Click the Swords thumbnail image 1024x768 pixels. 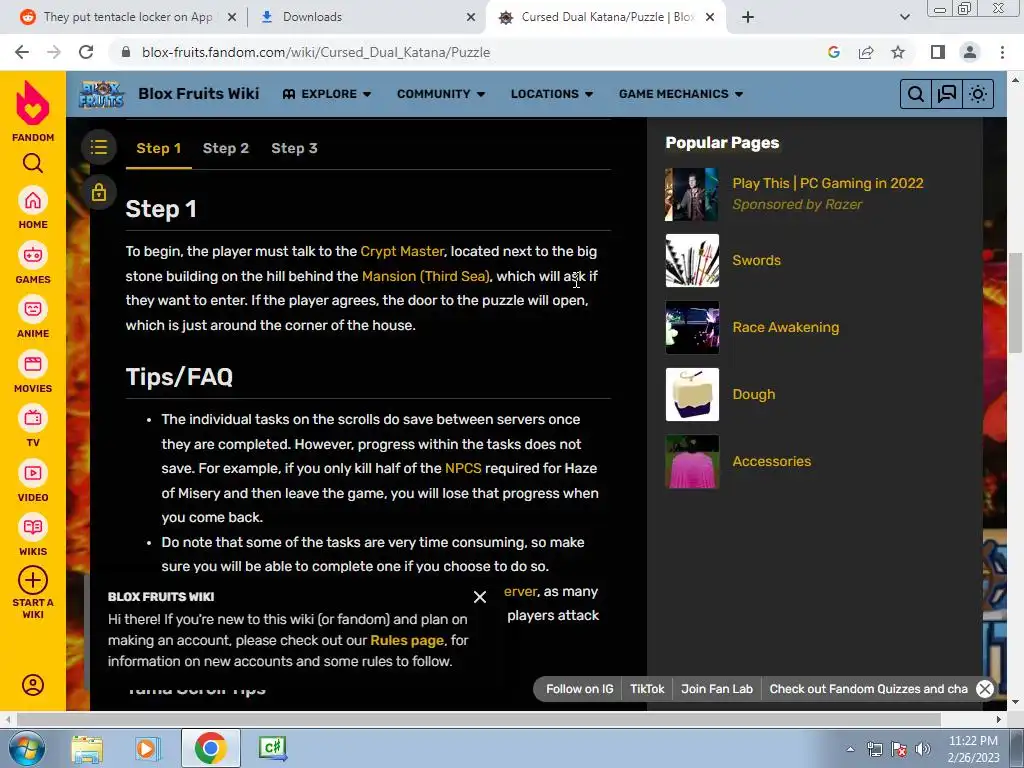tap(692, 261)
